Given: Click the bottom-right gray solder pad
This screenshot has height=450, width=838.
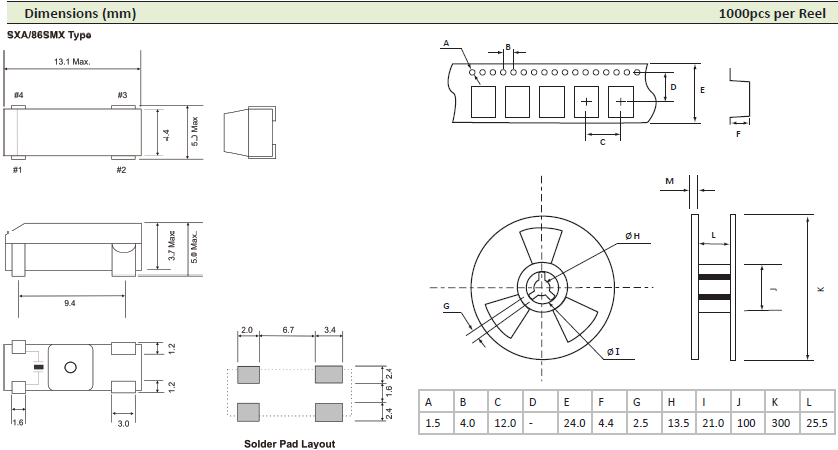Looking at the screenshot, I should [328, 409].
